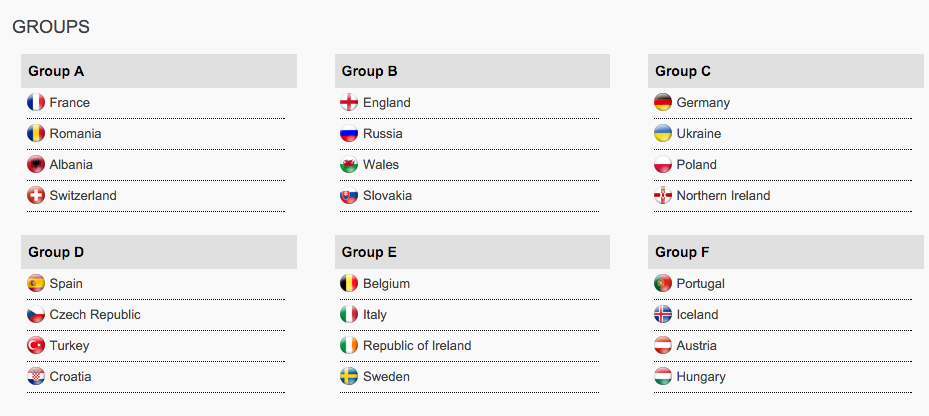This screenshot has height=416, width=929.
Task: Open the Czech Republic team link
Action: [x=95, y=315]
